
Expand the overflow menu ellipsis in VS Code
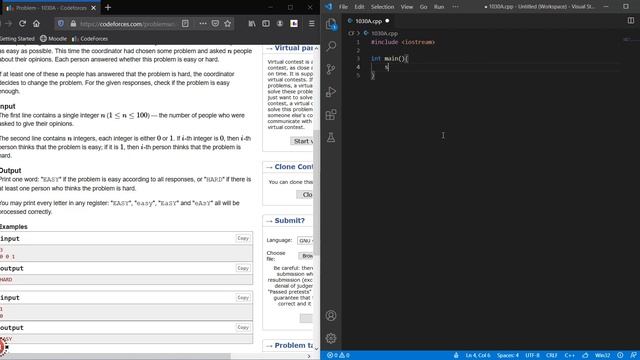pyautogui.click(x=456, y=7)
